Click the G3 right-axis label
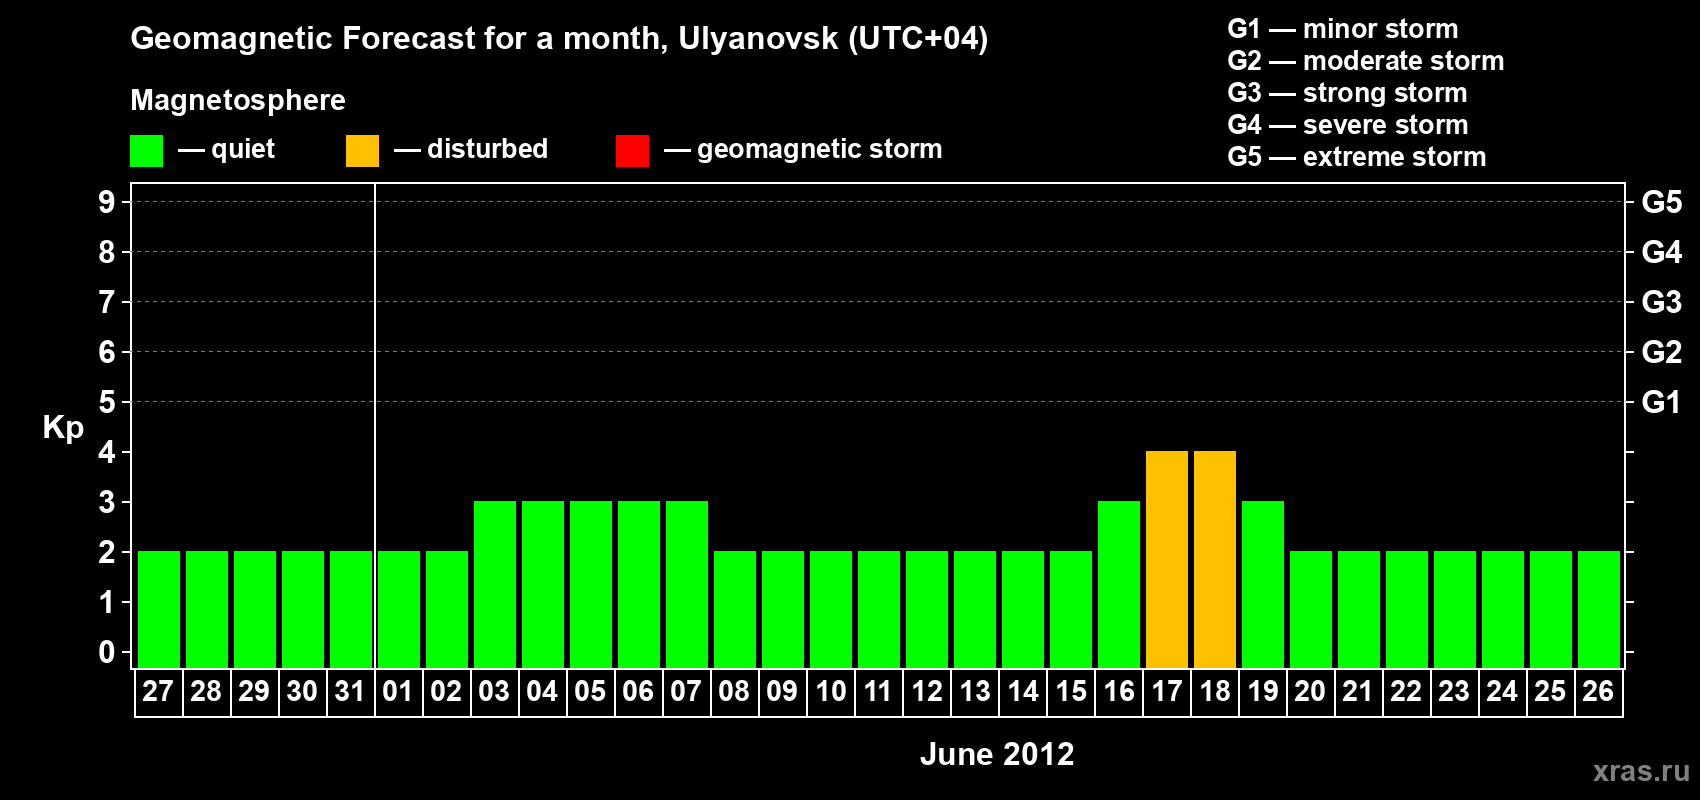This screenshot has height=800, width=1700. point(1662,302)
